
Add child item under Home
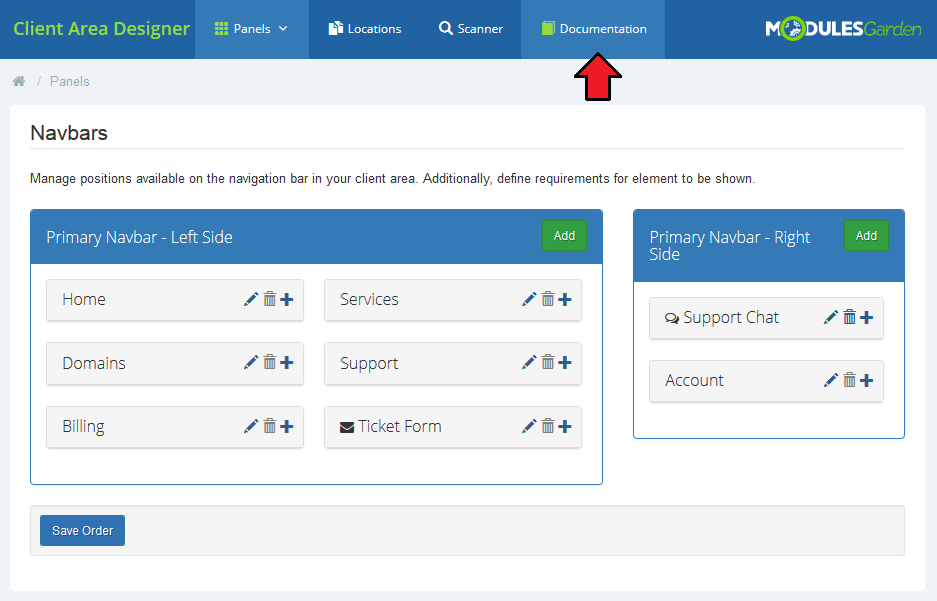pyautogui.click(x=287, y=299)
